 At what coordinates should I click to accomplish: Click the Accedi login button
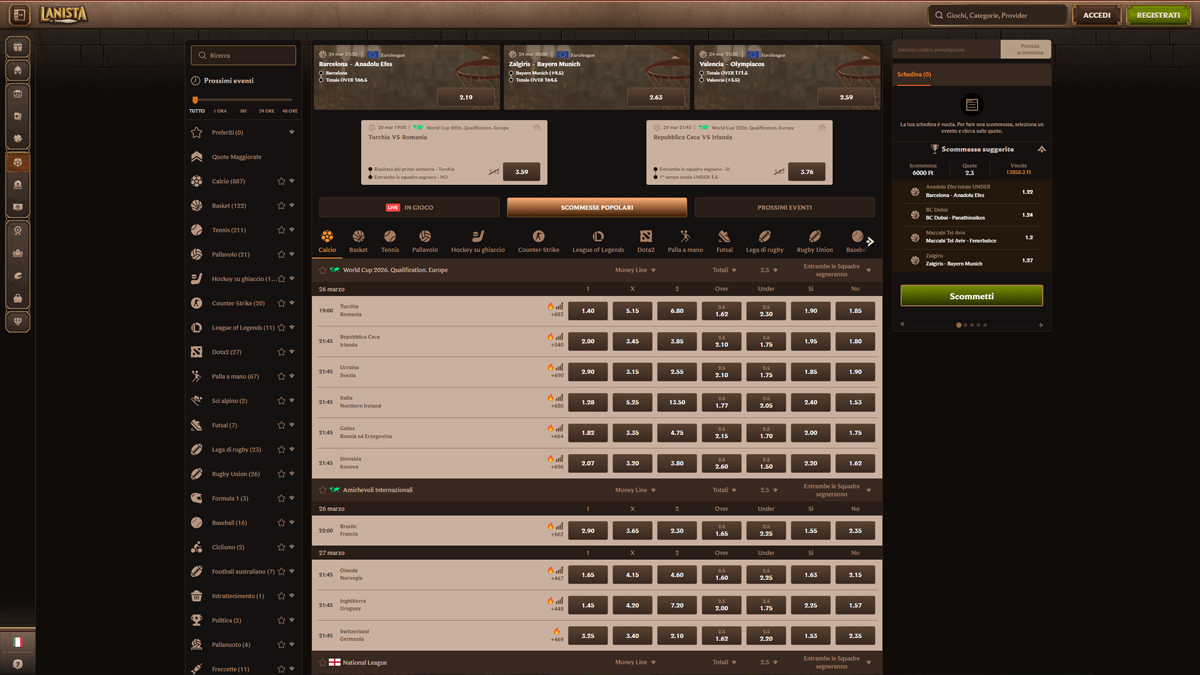click(1096, 15)
